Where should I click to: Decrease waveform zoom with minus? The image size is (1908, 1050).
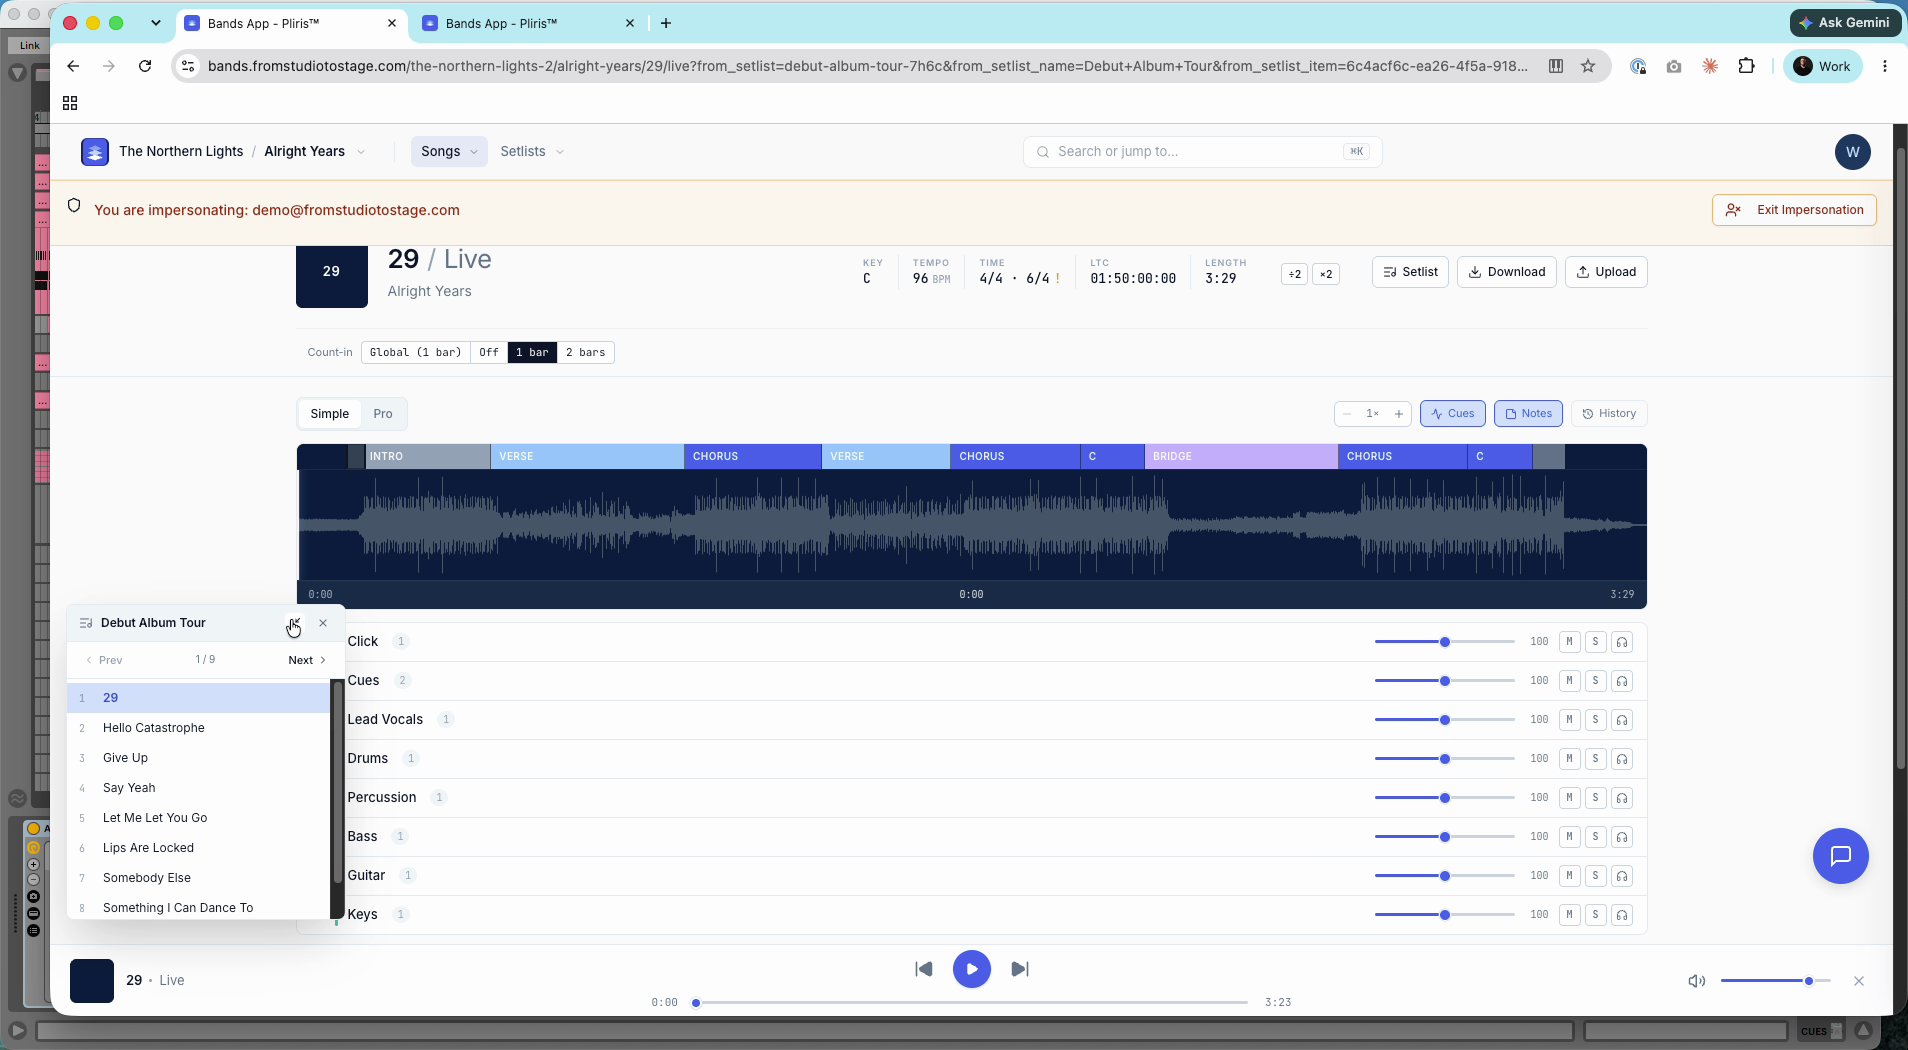[x=1347, y=414]
